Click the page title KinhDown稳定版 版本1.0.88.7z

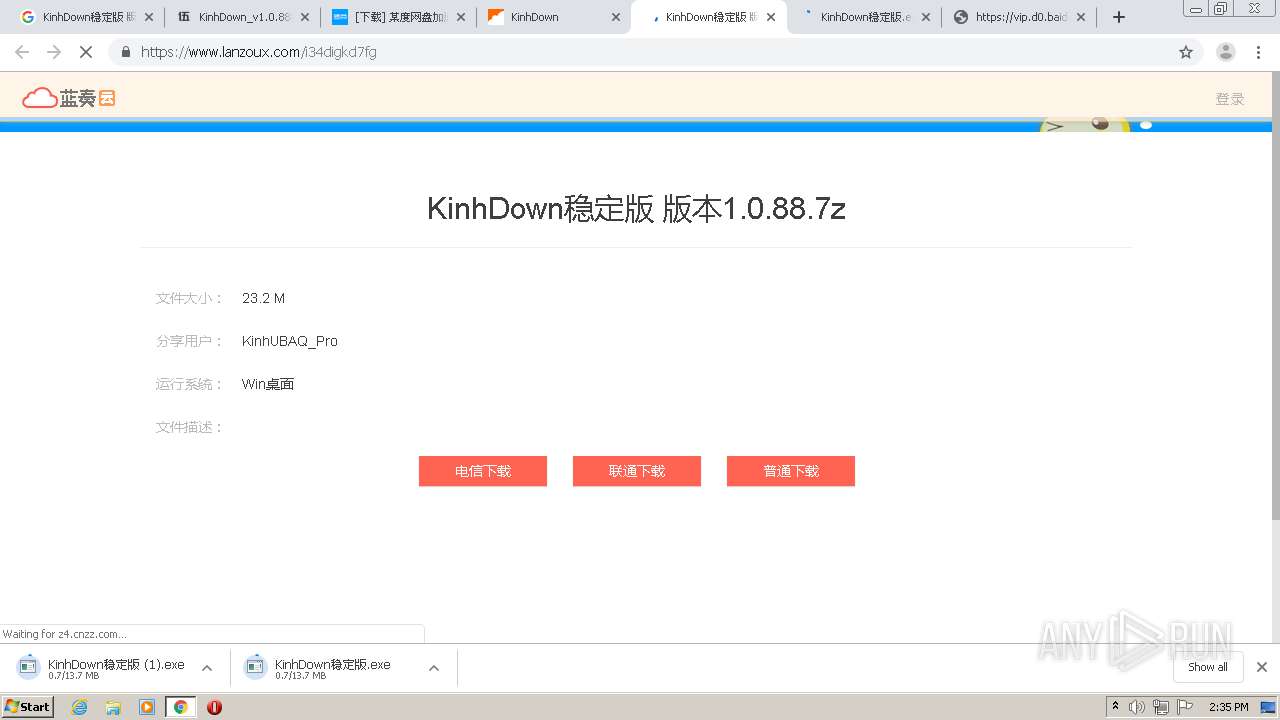[x=636, y=208]
